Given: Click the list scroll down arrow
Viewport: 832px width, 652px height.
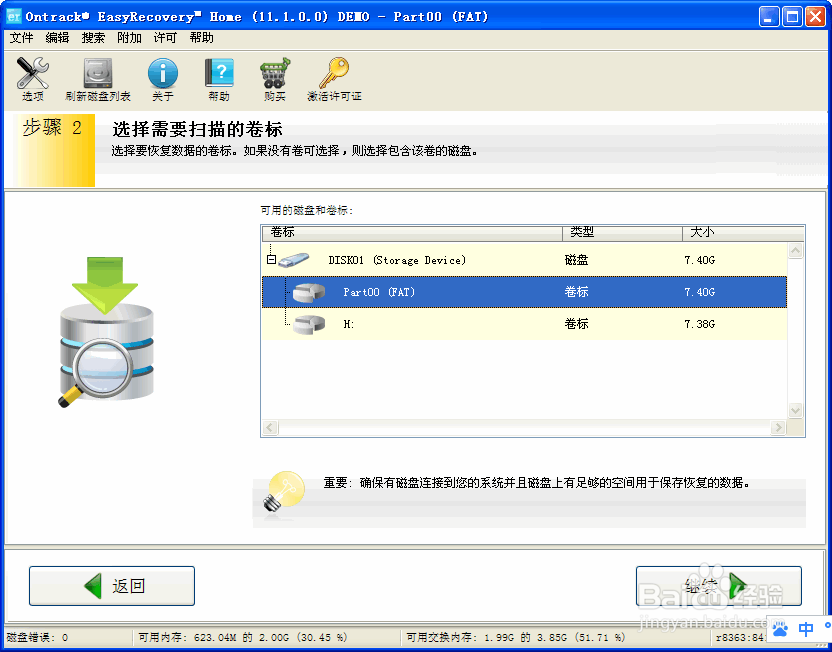Looking at the screenshot, I should 795,410.
